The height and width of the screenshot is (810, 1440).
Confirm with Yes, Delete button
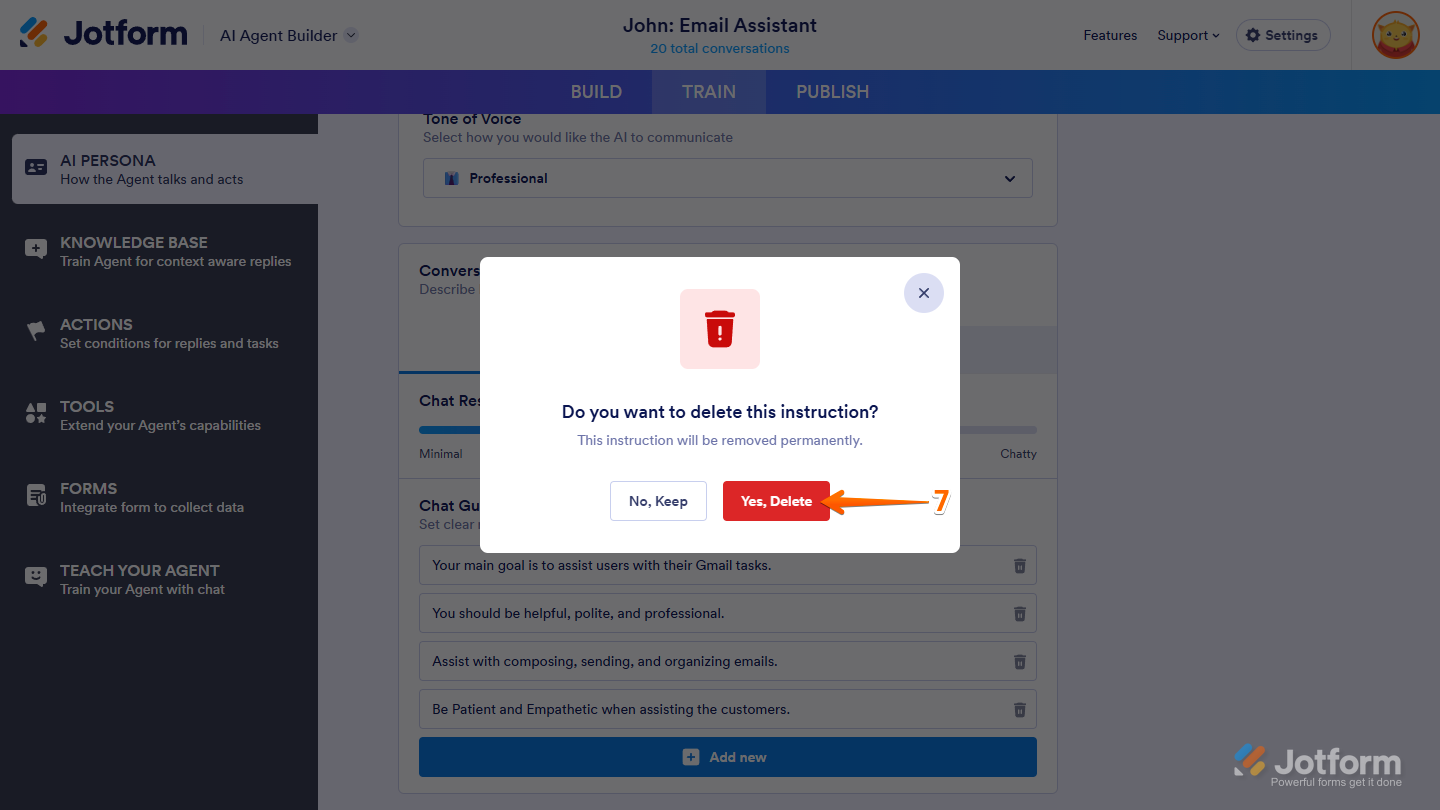coord(776,501)
